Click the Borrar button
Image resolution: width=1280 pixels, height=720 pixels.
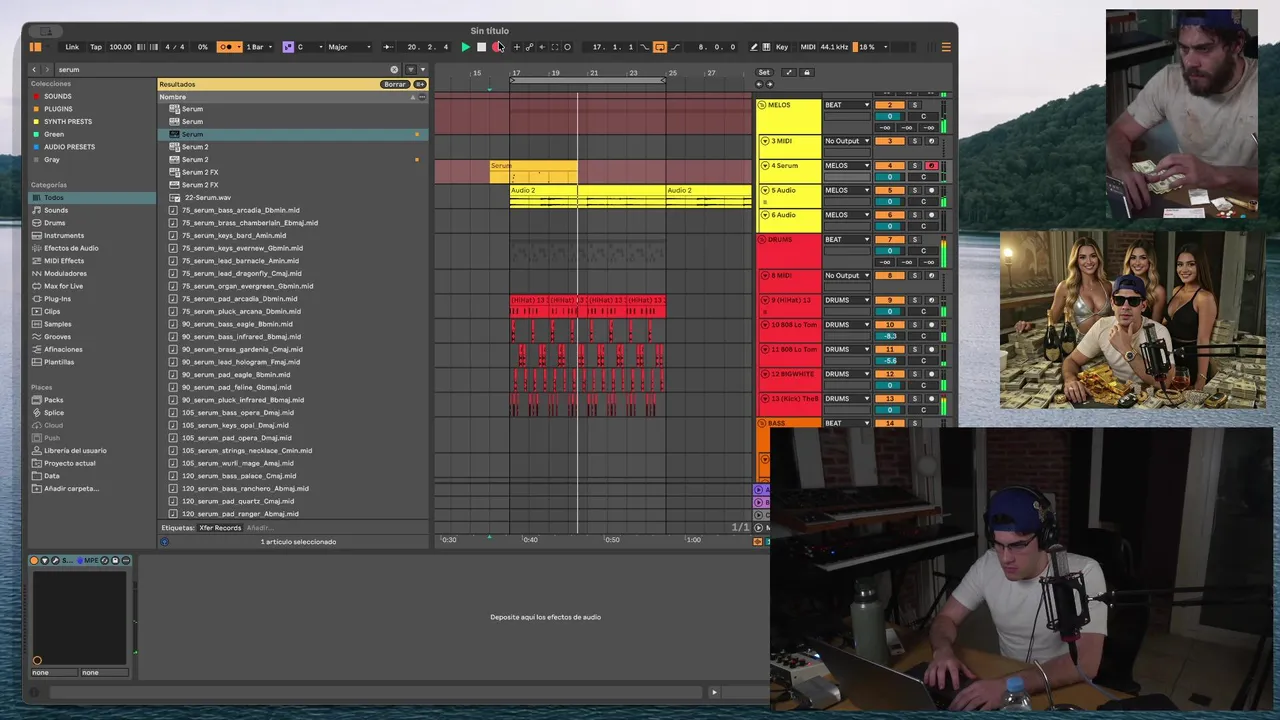395,84
